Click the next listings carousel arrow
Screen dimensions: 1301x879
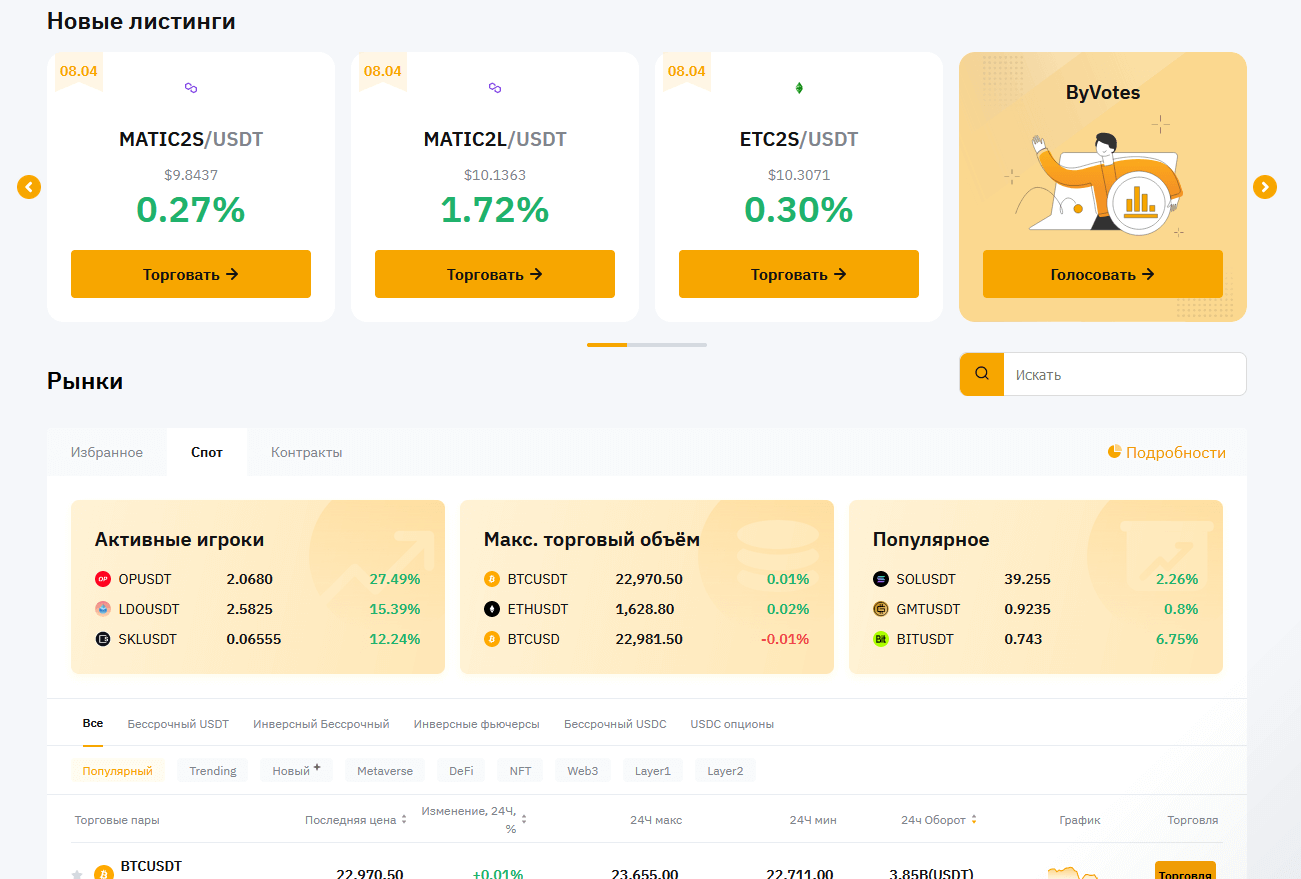pos(1265,187)
